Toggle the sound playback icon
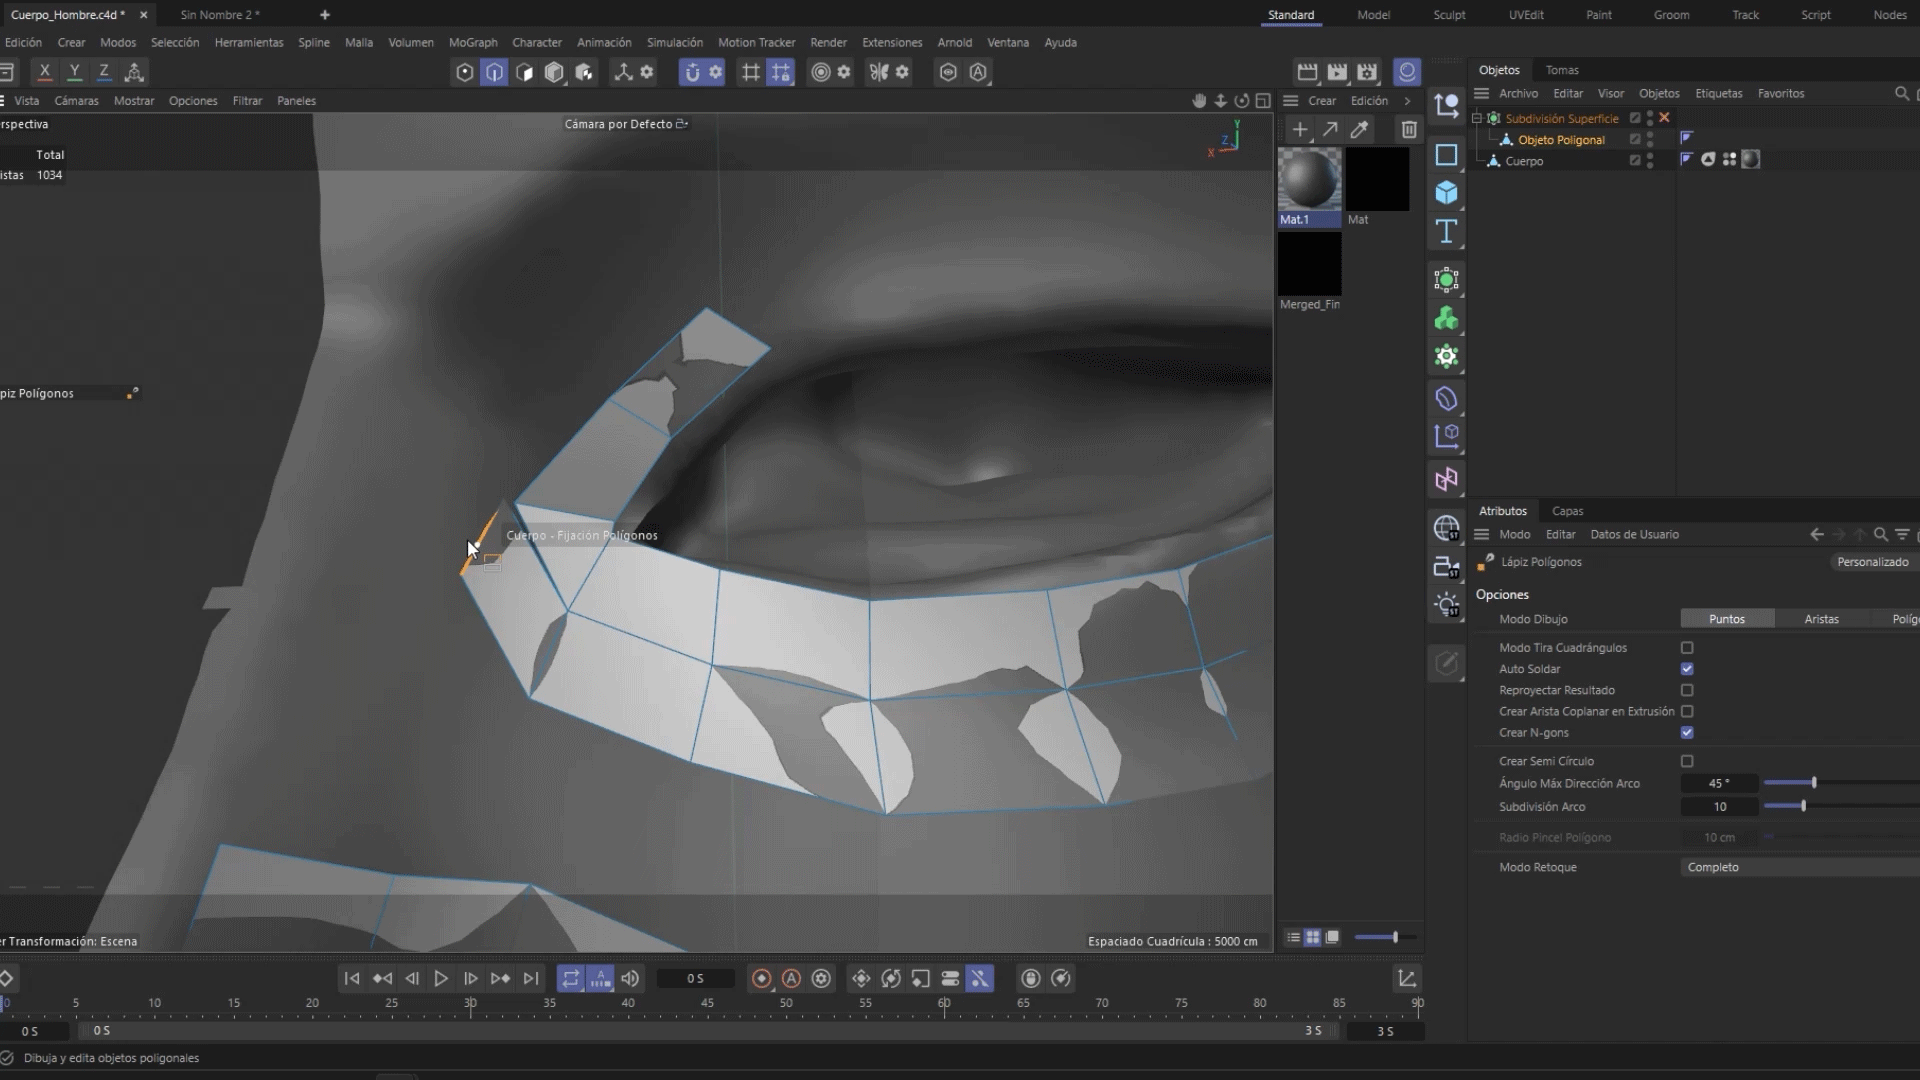 [x=630, y=979]
